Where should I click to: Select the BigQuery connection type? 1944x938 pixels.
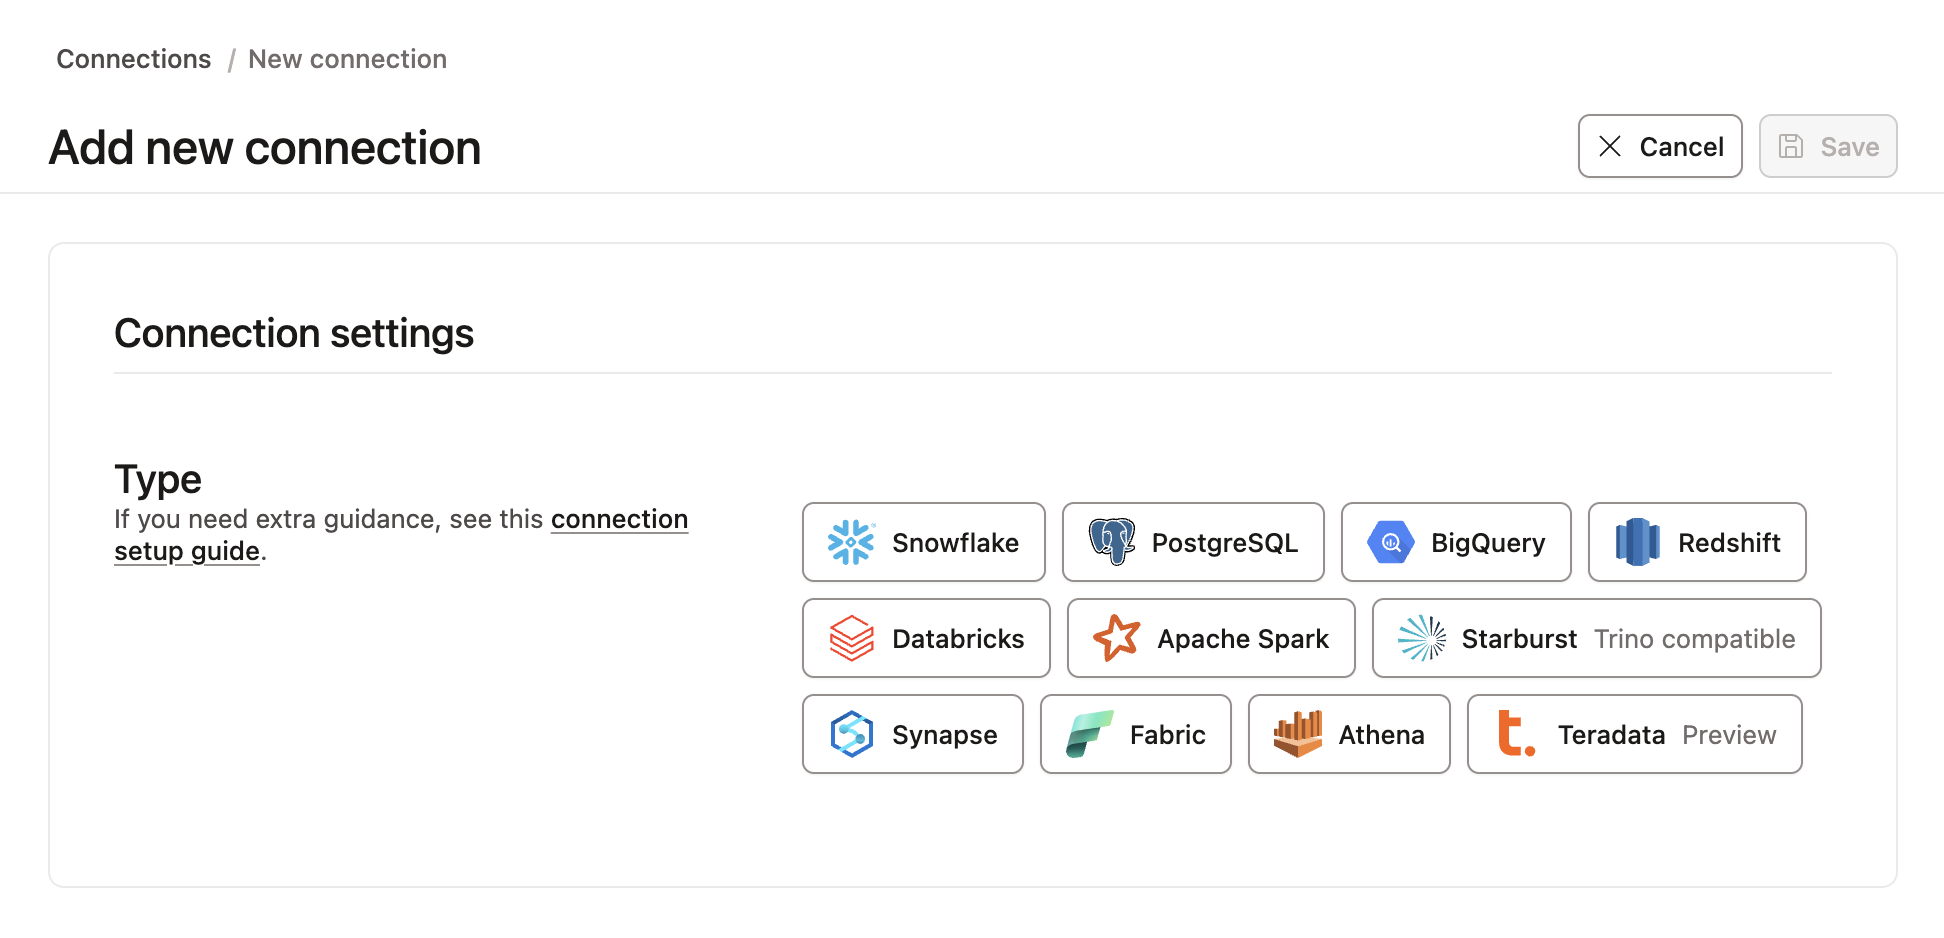[x=1455, y=543]
